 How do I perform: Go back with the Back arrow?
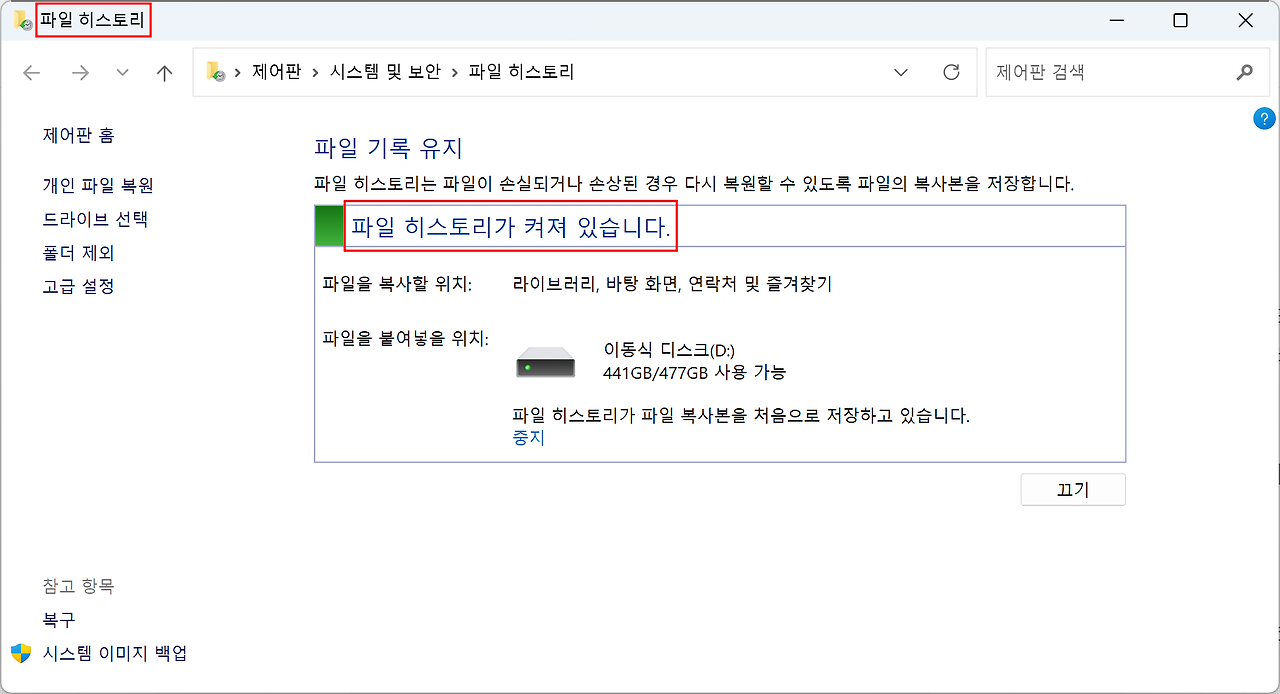coord(32,73)
